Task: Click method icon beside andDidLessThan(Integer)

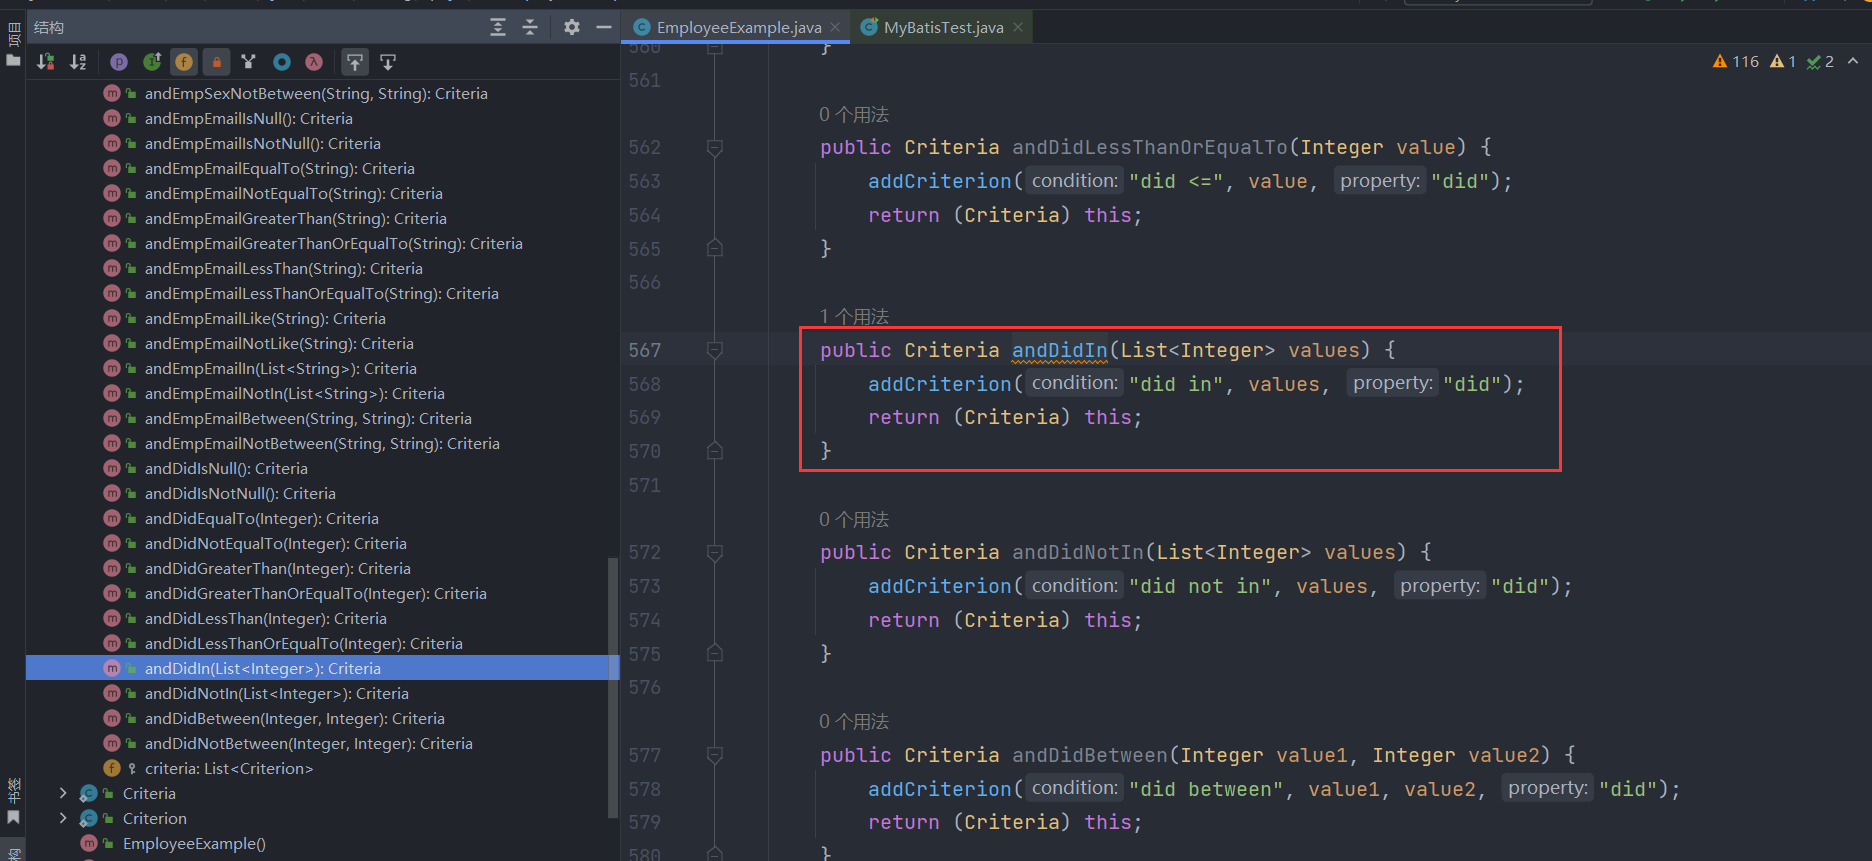Action: (x=112, y=618)
